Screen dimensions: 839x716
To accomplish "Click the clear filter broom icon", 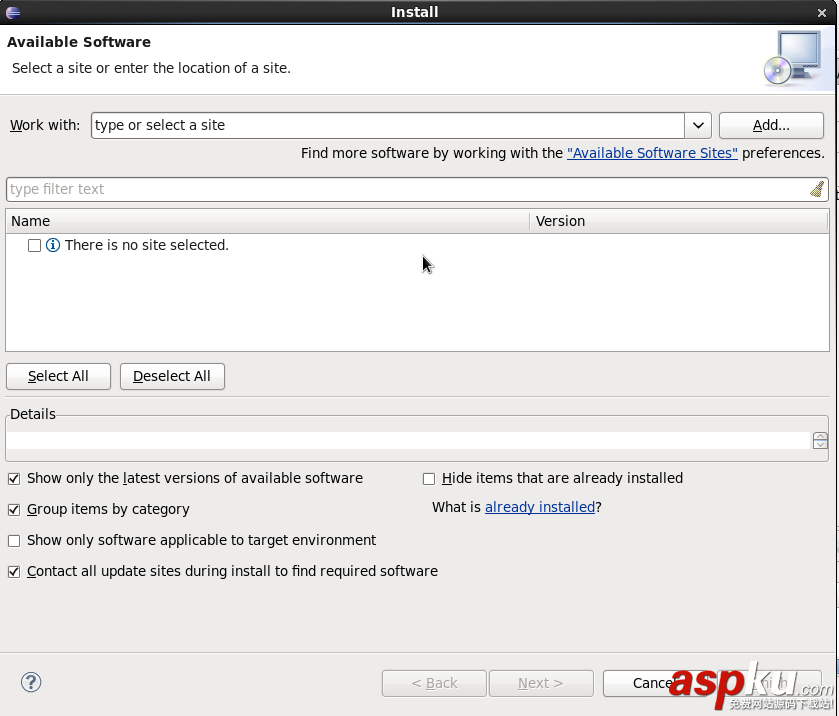I will pos(817,189).
